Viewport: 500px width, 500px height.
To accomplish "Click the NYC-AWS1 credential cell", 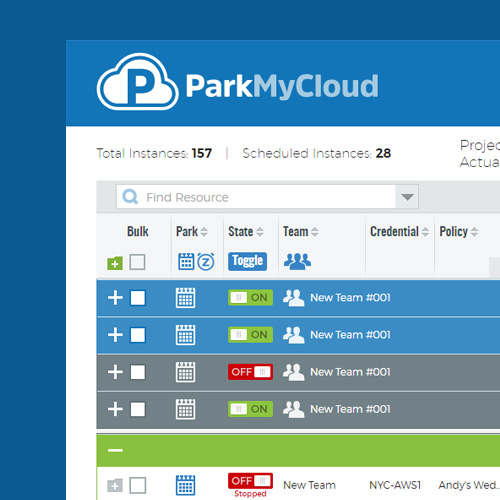I will coord(395,485).
